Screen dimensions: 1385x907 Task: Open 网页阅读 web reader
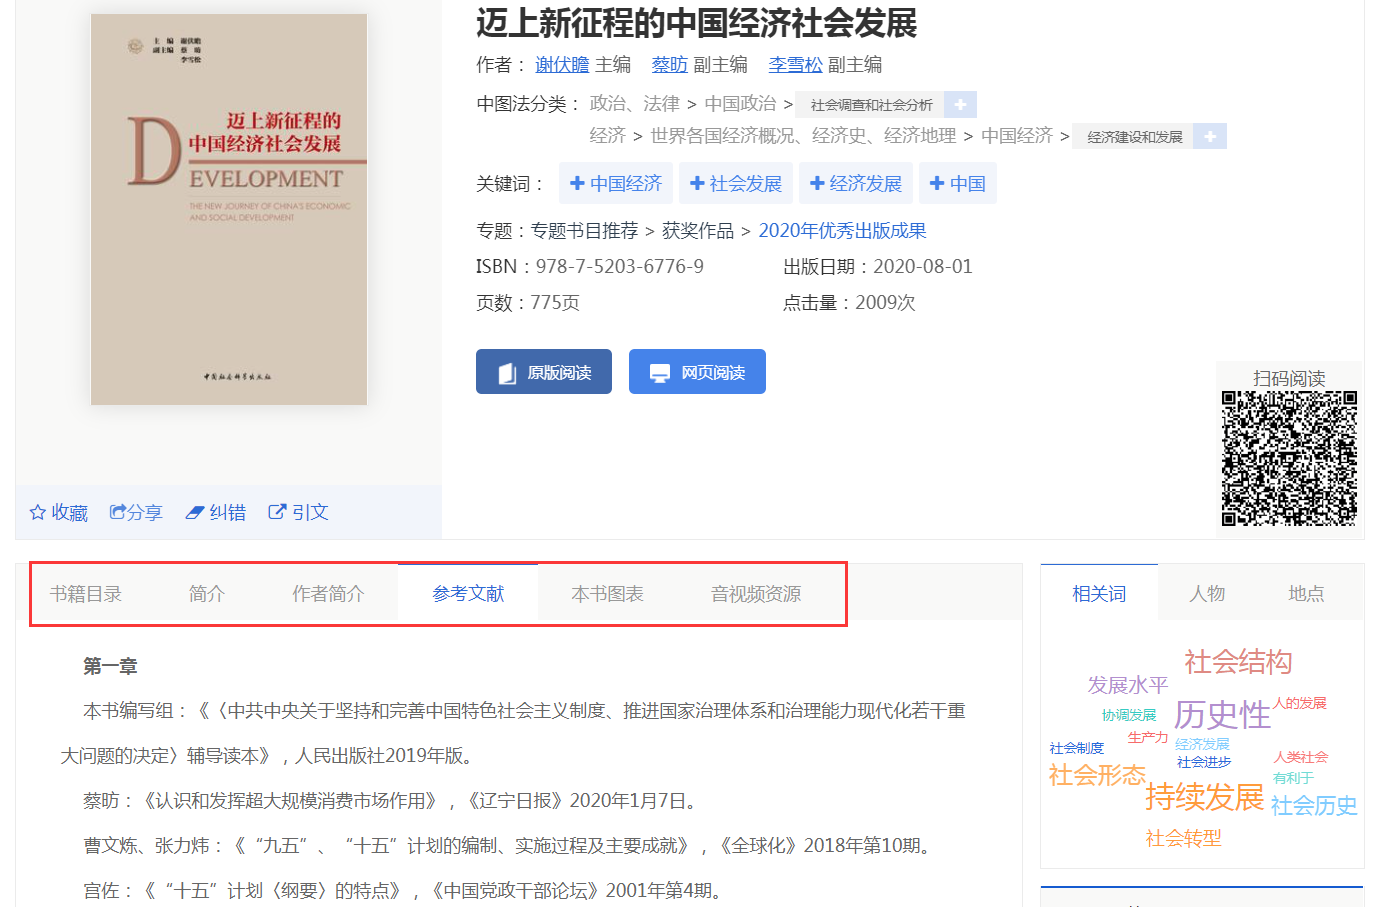[697, 372]
